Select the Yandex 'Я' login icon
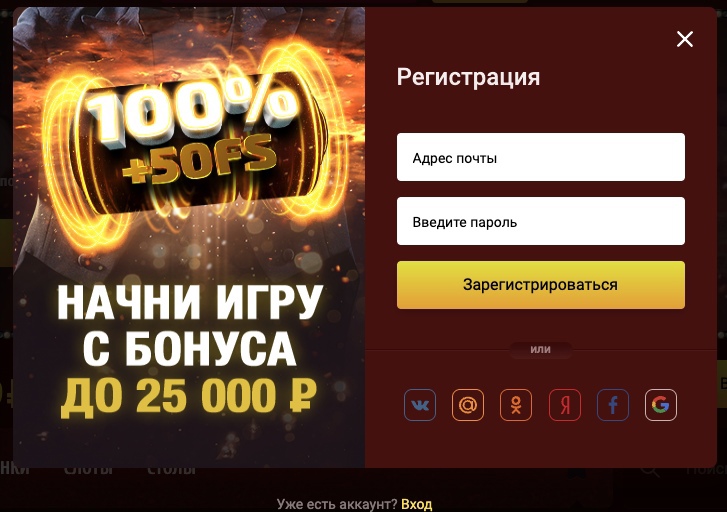The height and width of the screenshot is (512, 727). 564,405
